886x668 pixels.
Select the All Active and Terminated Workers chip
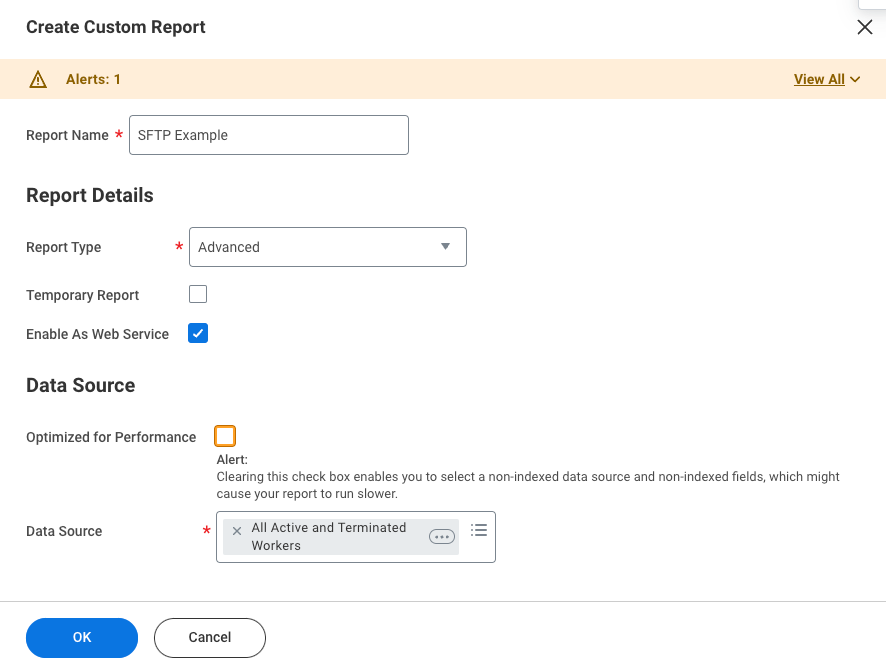pos(328,536)
